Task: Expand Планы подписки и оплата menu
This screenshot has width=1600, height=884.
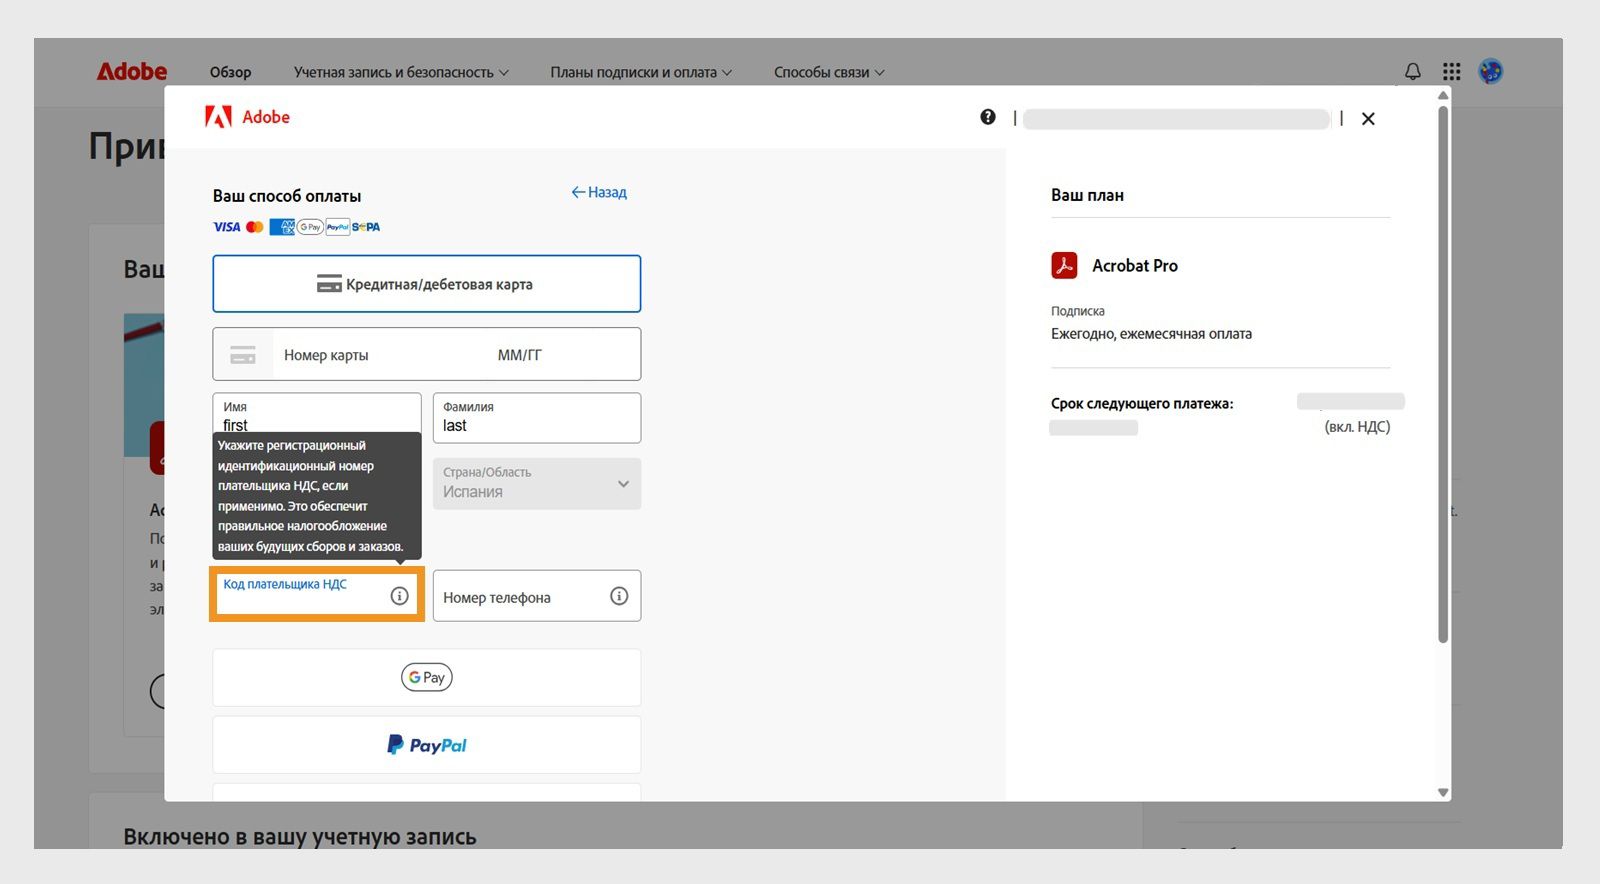Action: [641, 72]
